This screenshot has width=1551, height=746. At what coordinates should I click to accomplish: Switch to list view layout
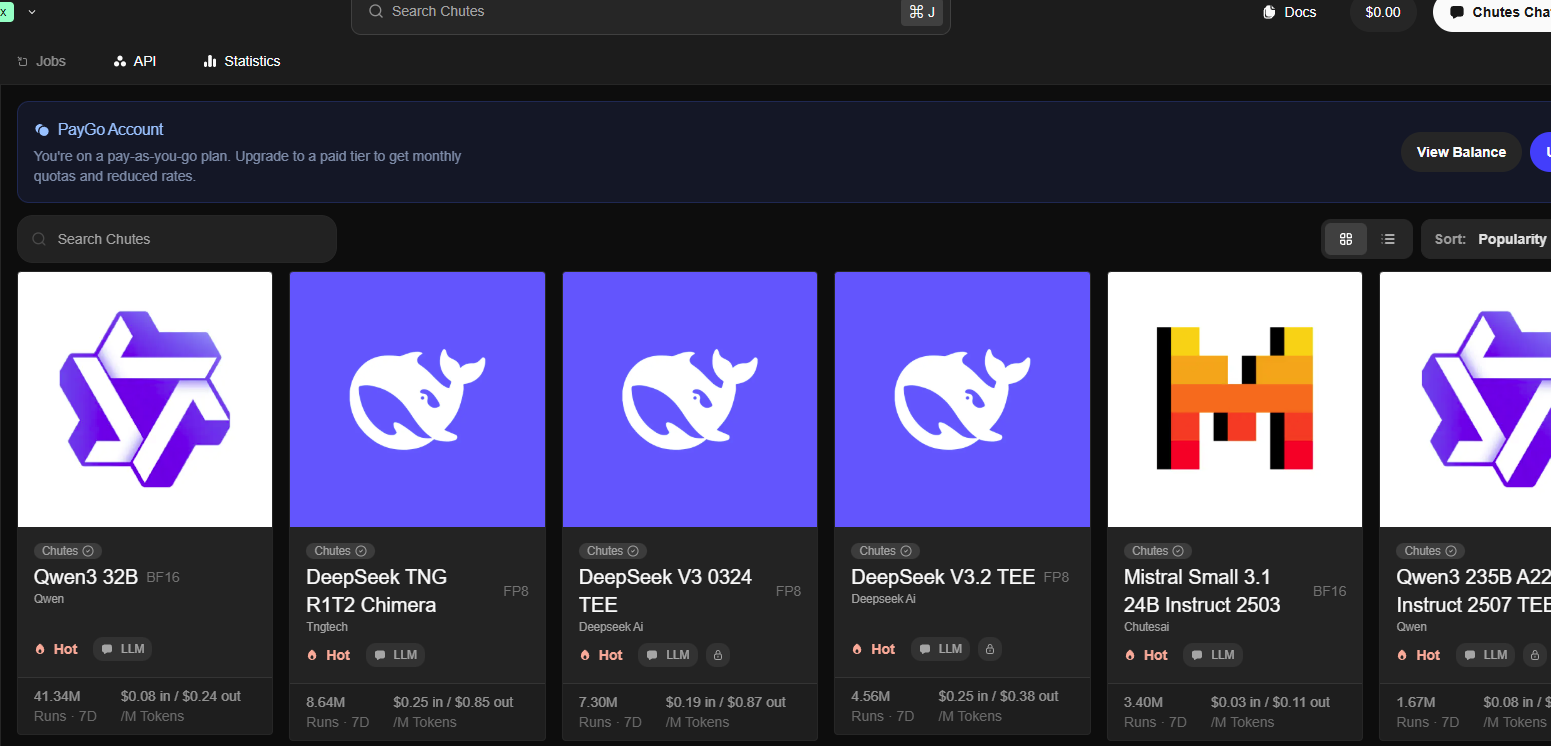click(1388, 239)
